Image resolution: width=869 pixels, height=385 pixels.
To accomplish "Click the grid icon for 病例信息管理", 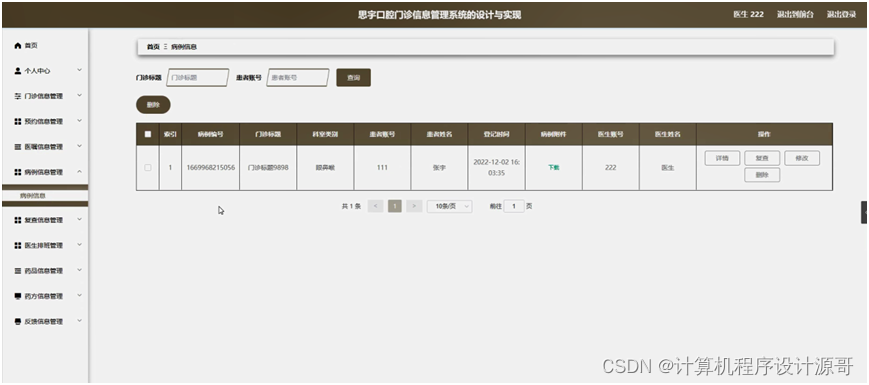I will 18,172.
